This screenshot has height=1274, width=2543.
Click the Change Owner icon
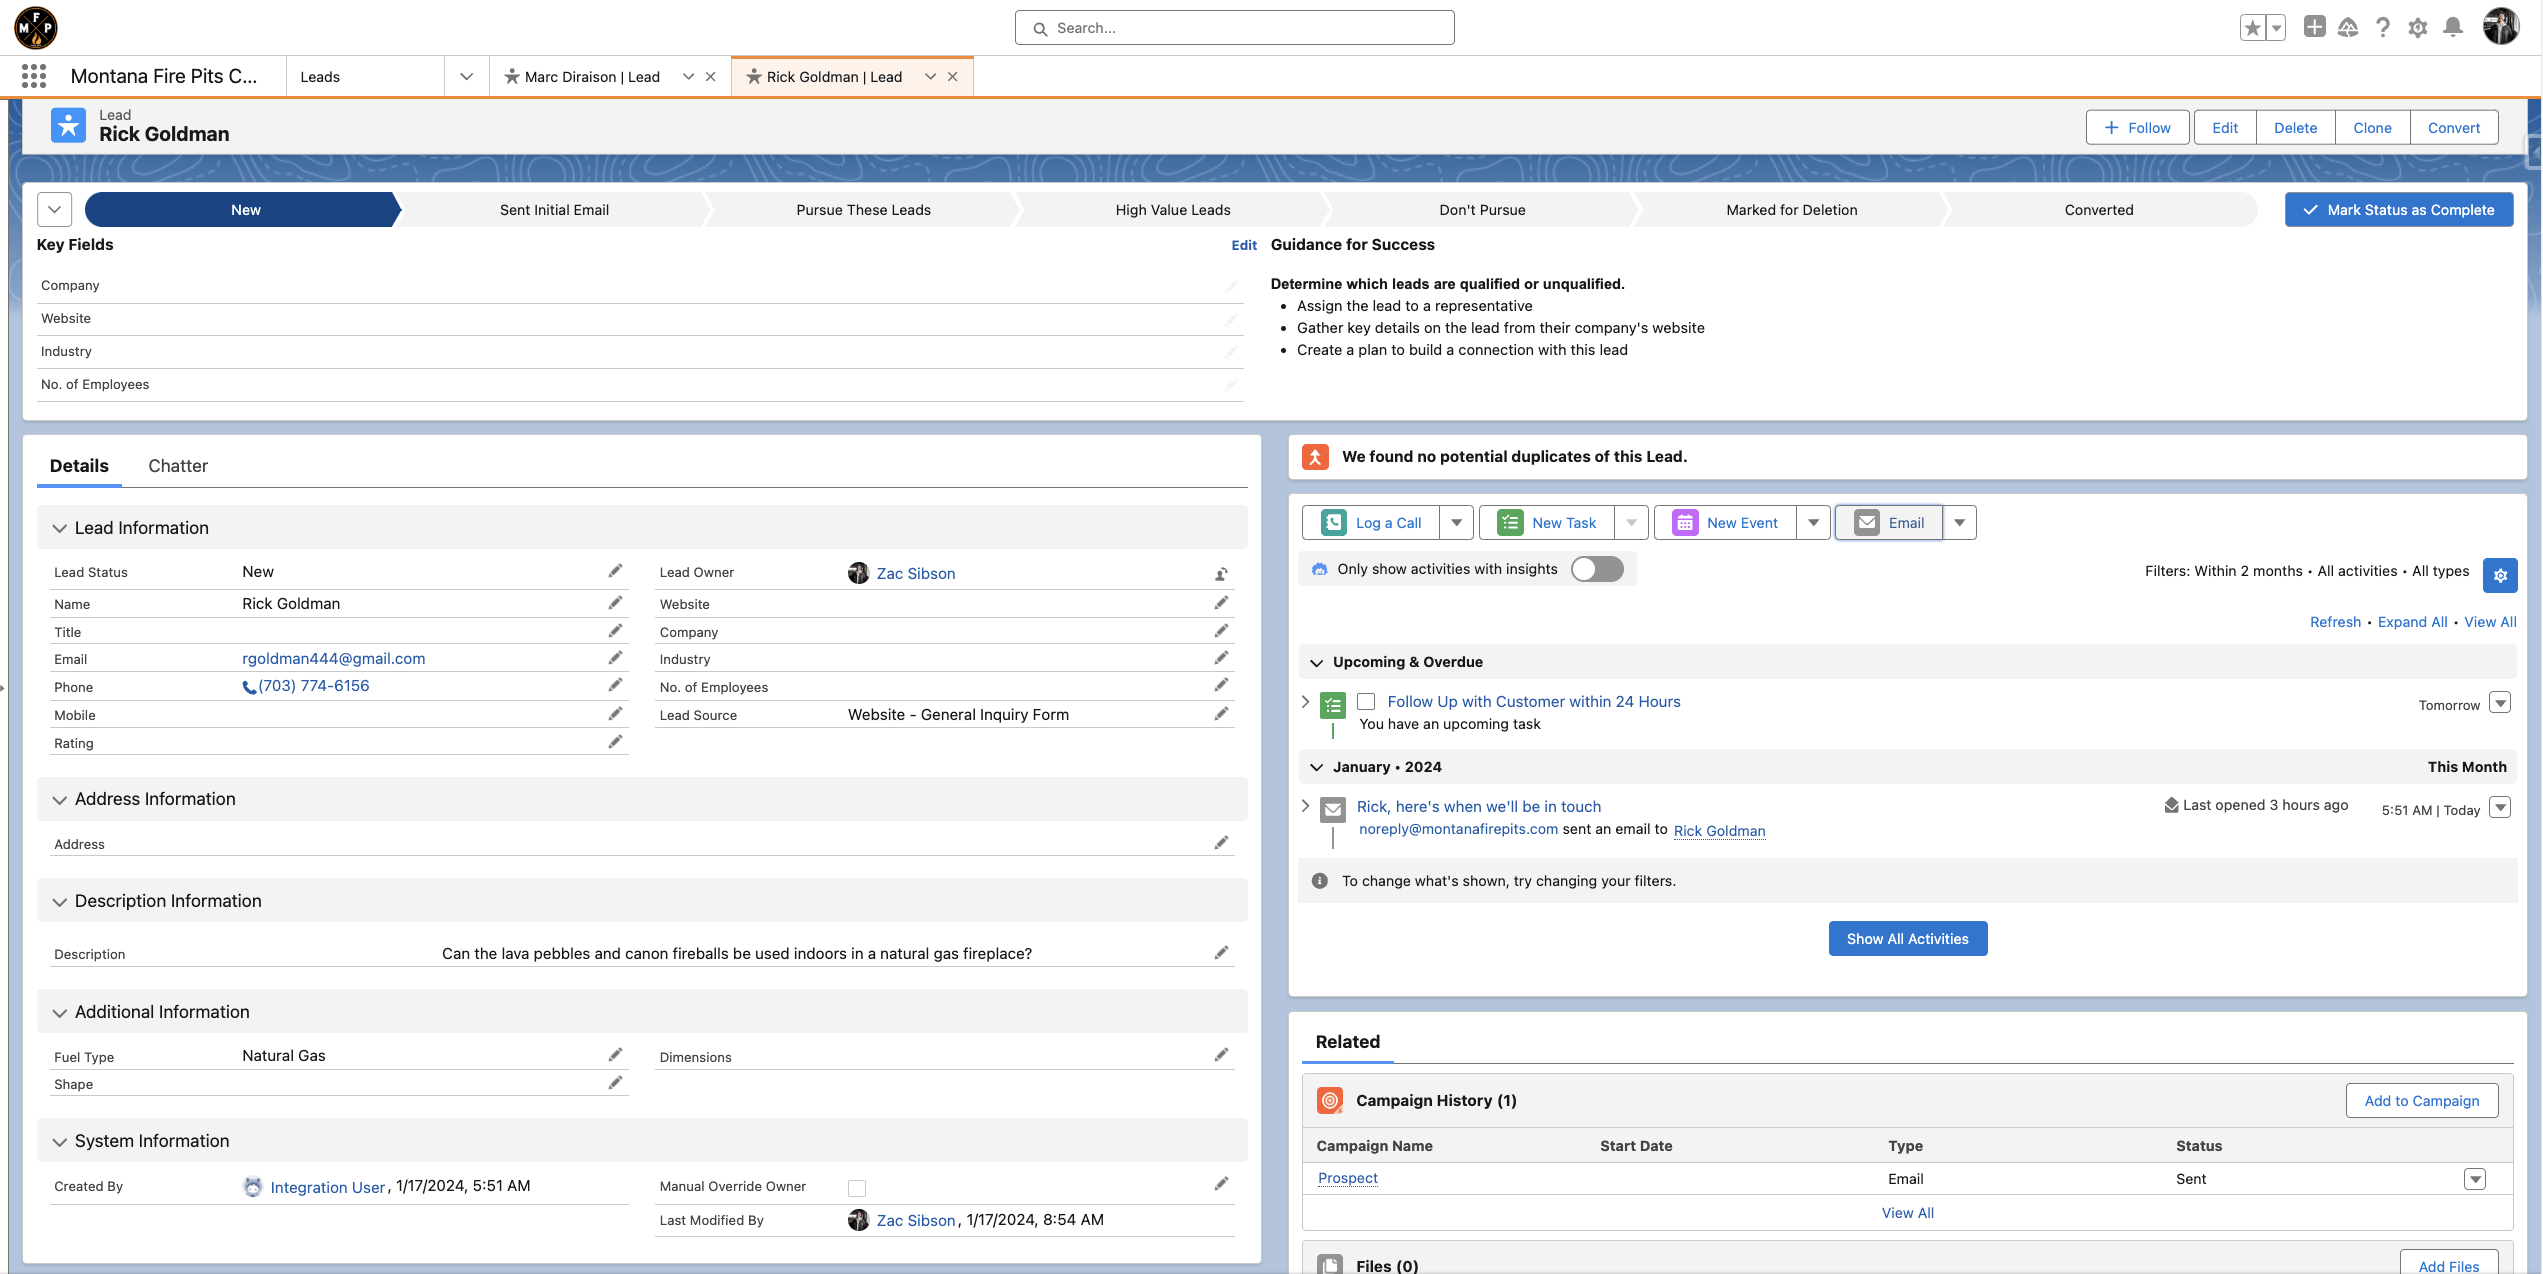click(x=1221, y=574)
